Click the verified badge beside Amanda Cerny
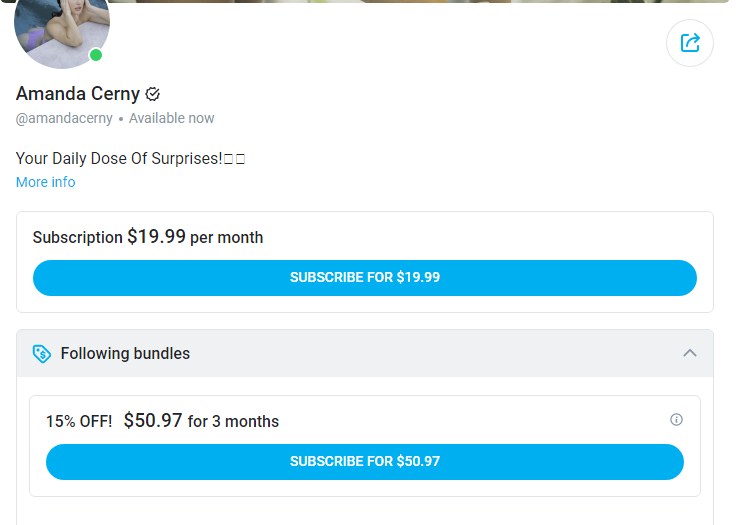Image resolution: width=740 pixels, height=525 pixels. 152,94
